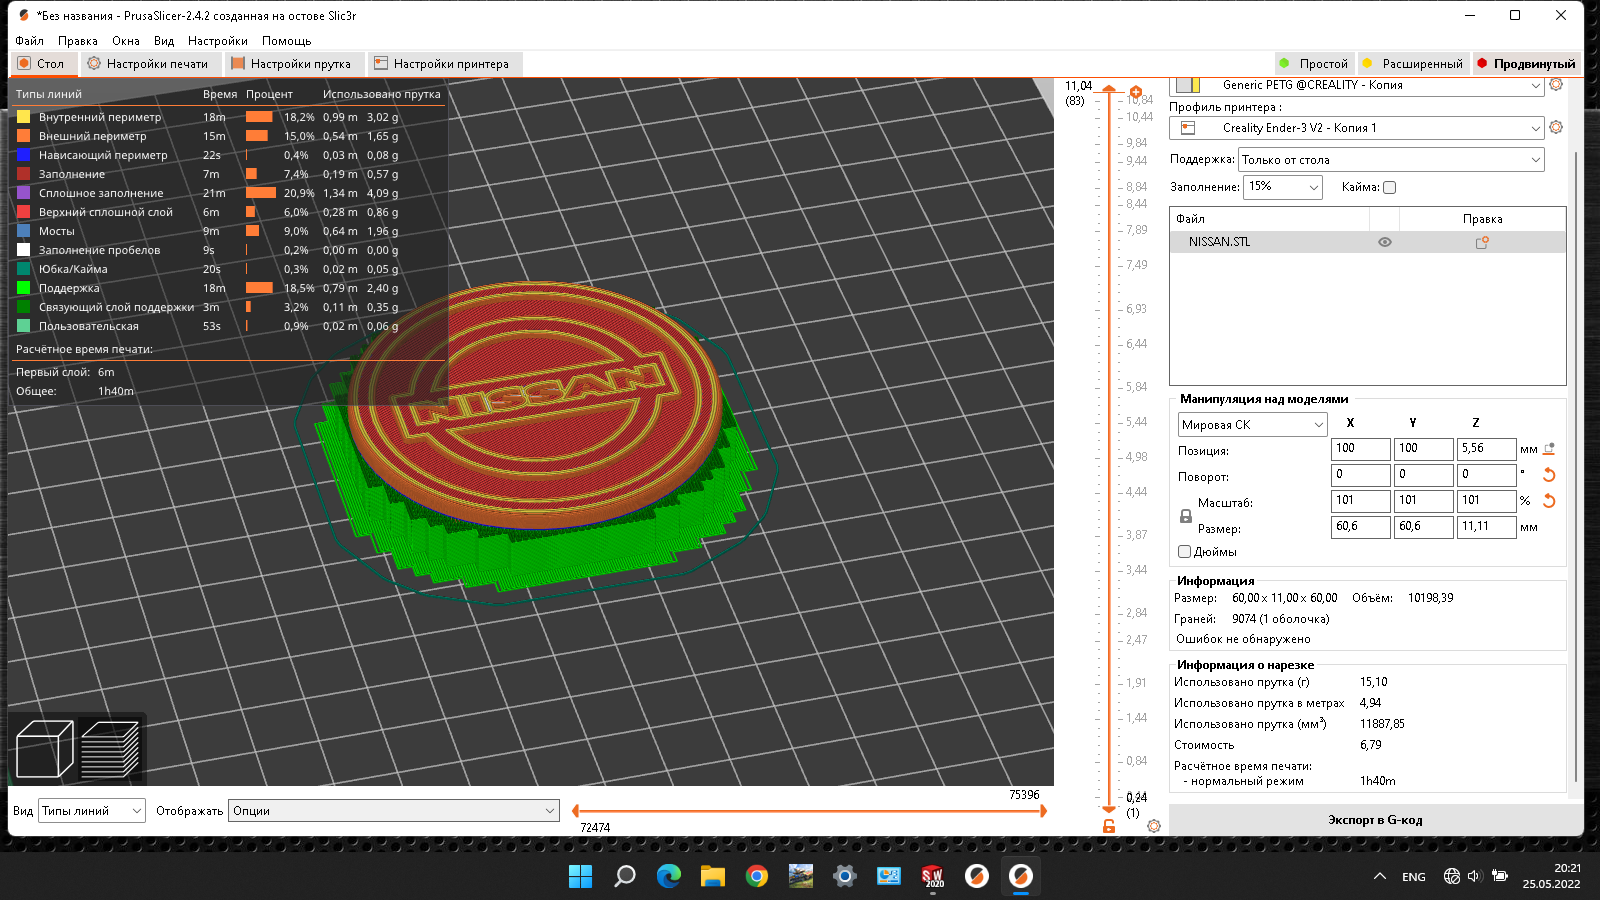Click the second PrusaSlicer icon on taskbar
Image resolution: width=1600 pixels, height=900 pixels.
(x=977, y=876)
